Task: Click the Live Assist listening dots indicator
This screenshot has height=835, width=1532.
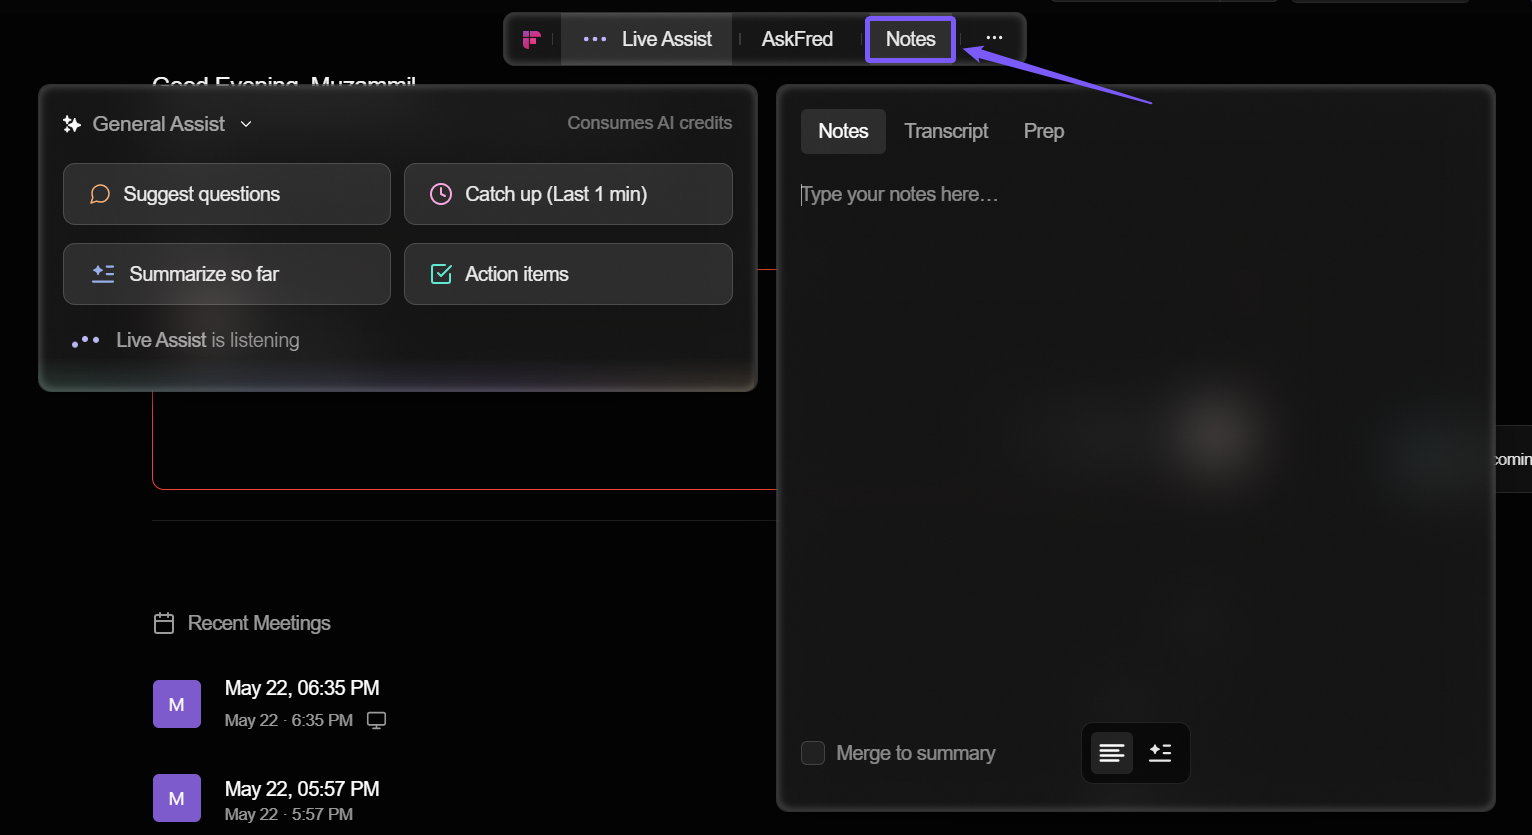Action: point(86,341)
